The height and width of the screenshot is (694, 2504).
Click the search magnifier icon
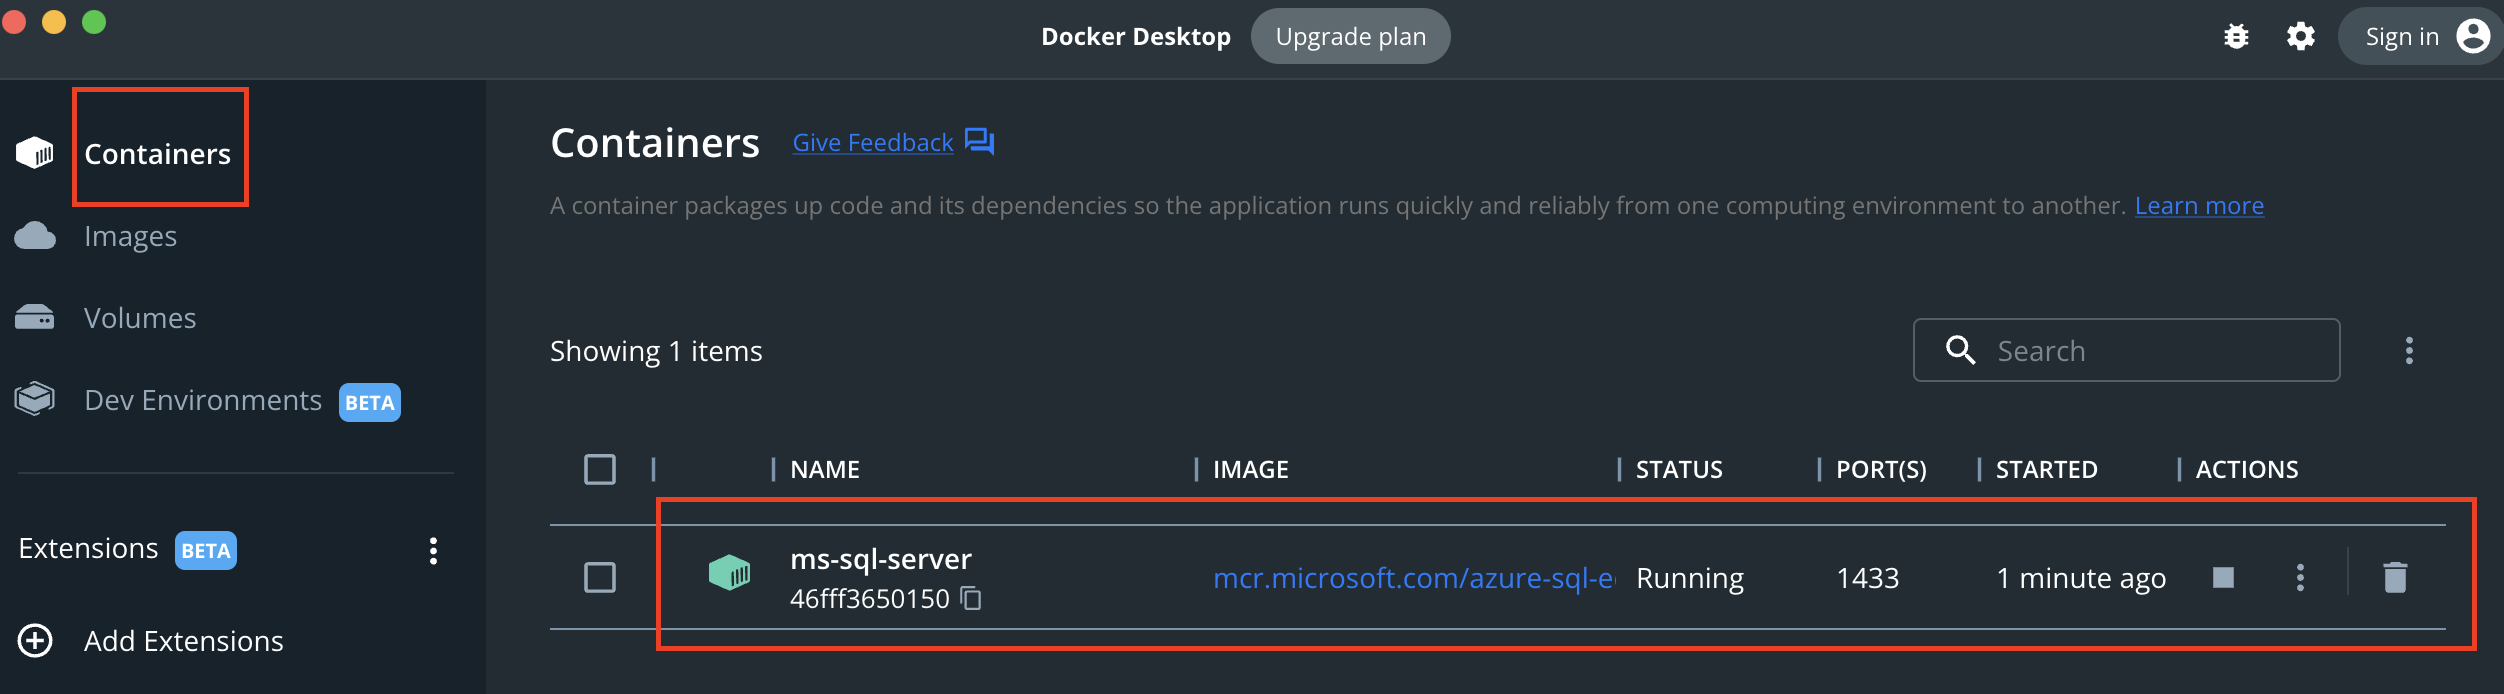1960,350
